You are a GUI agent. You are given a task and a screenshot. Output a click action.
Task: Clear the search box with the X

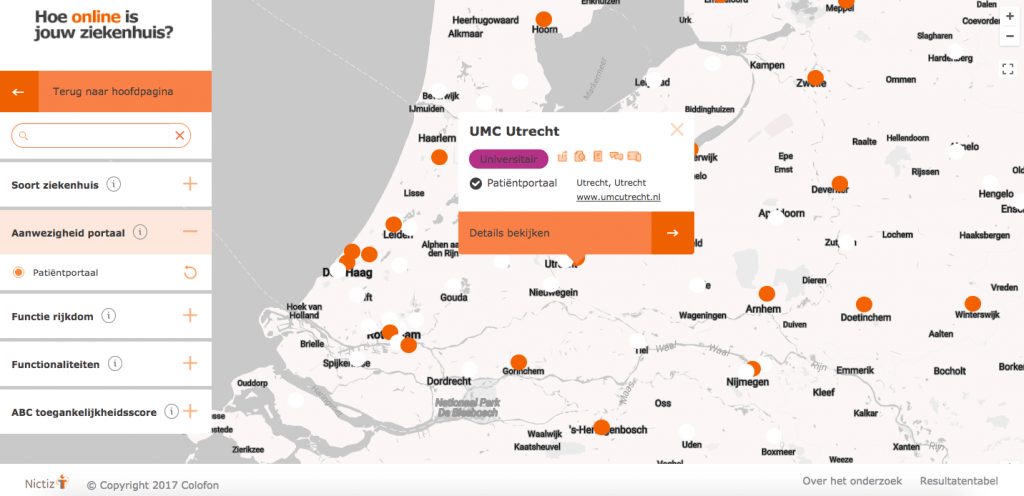(x=180, y=136)
